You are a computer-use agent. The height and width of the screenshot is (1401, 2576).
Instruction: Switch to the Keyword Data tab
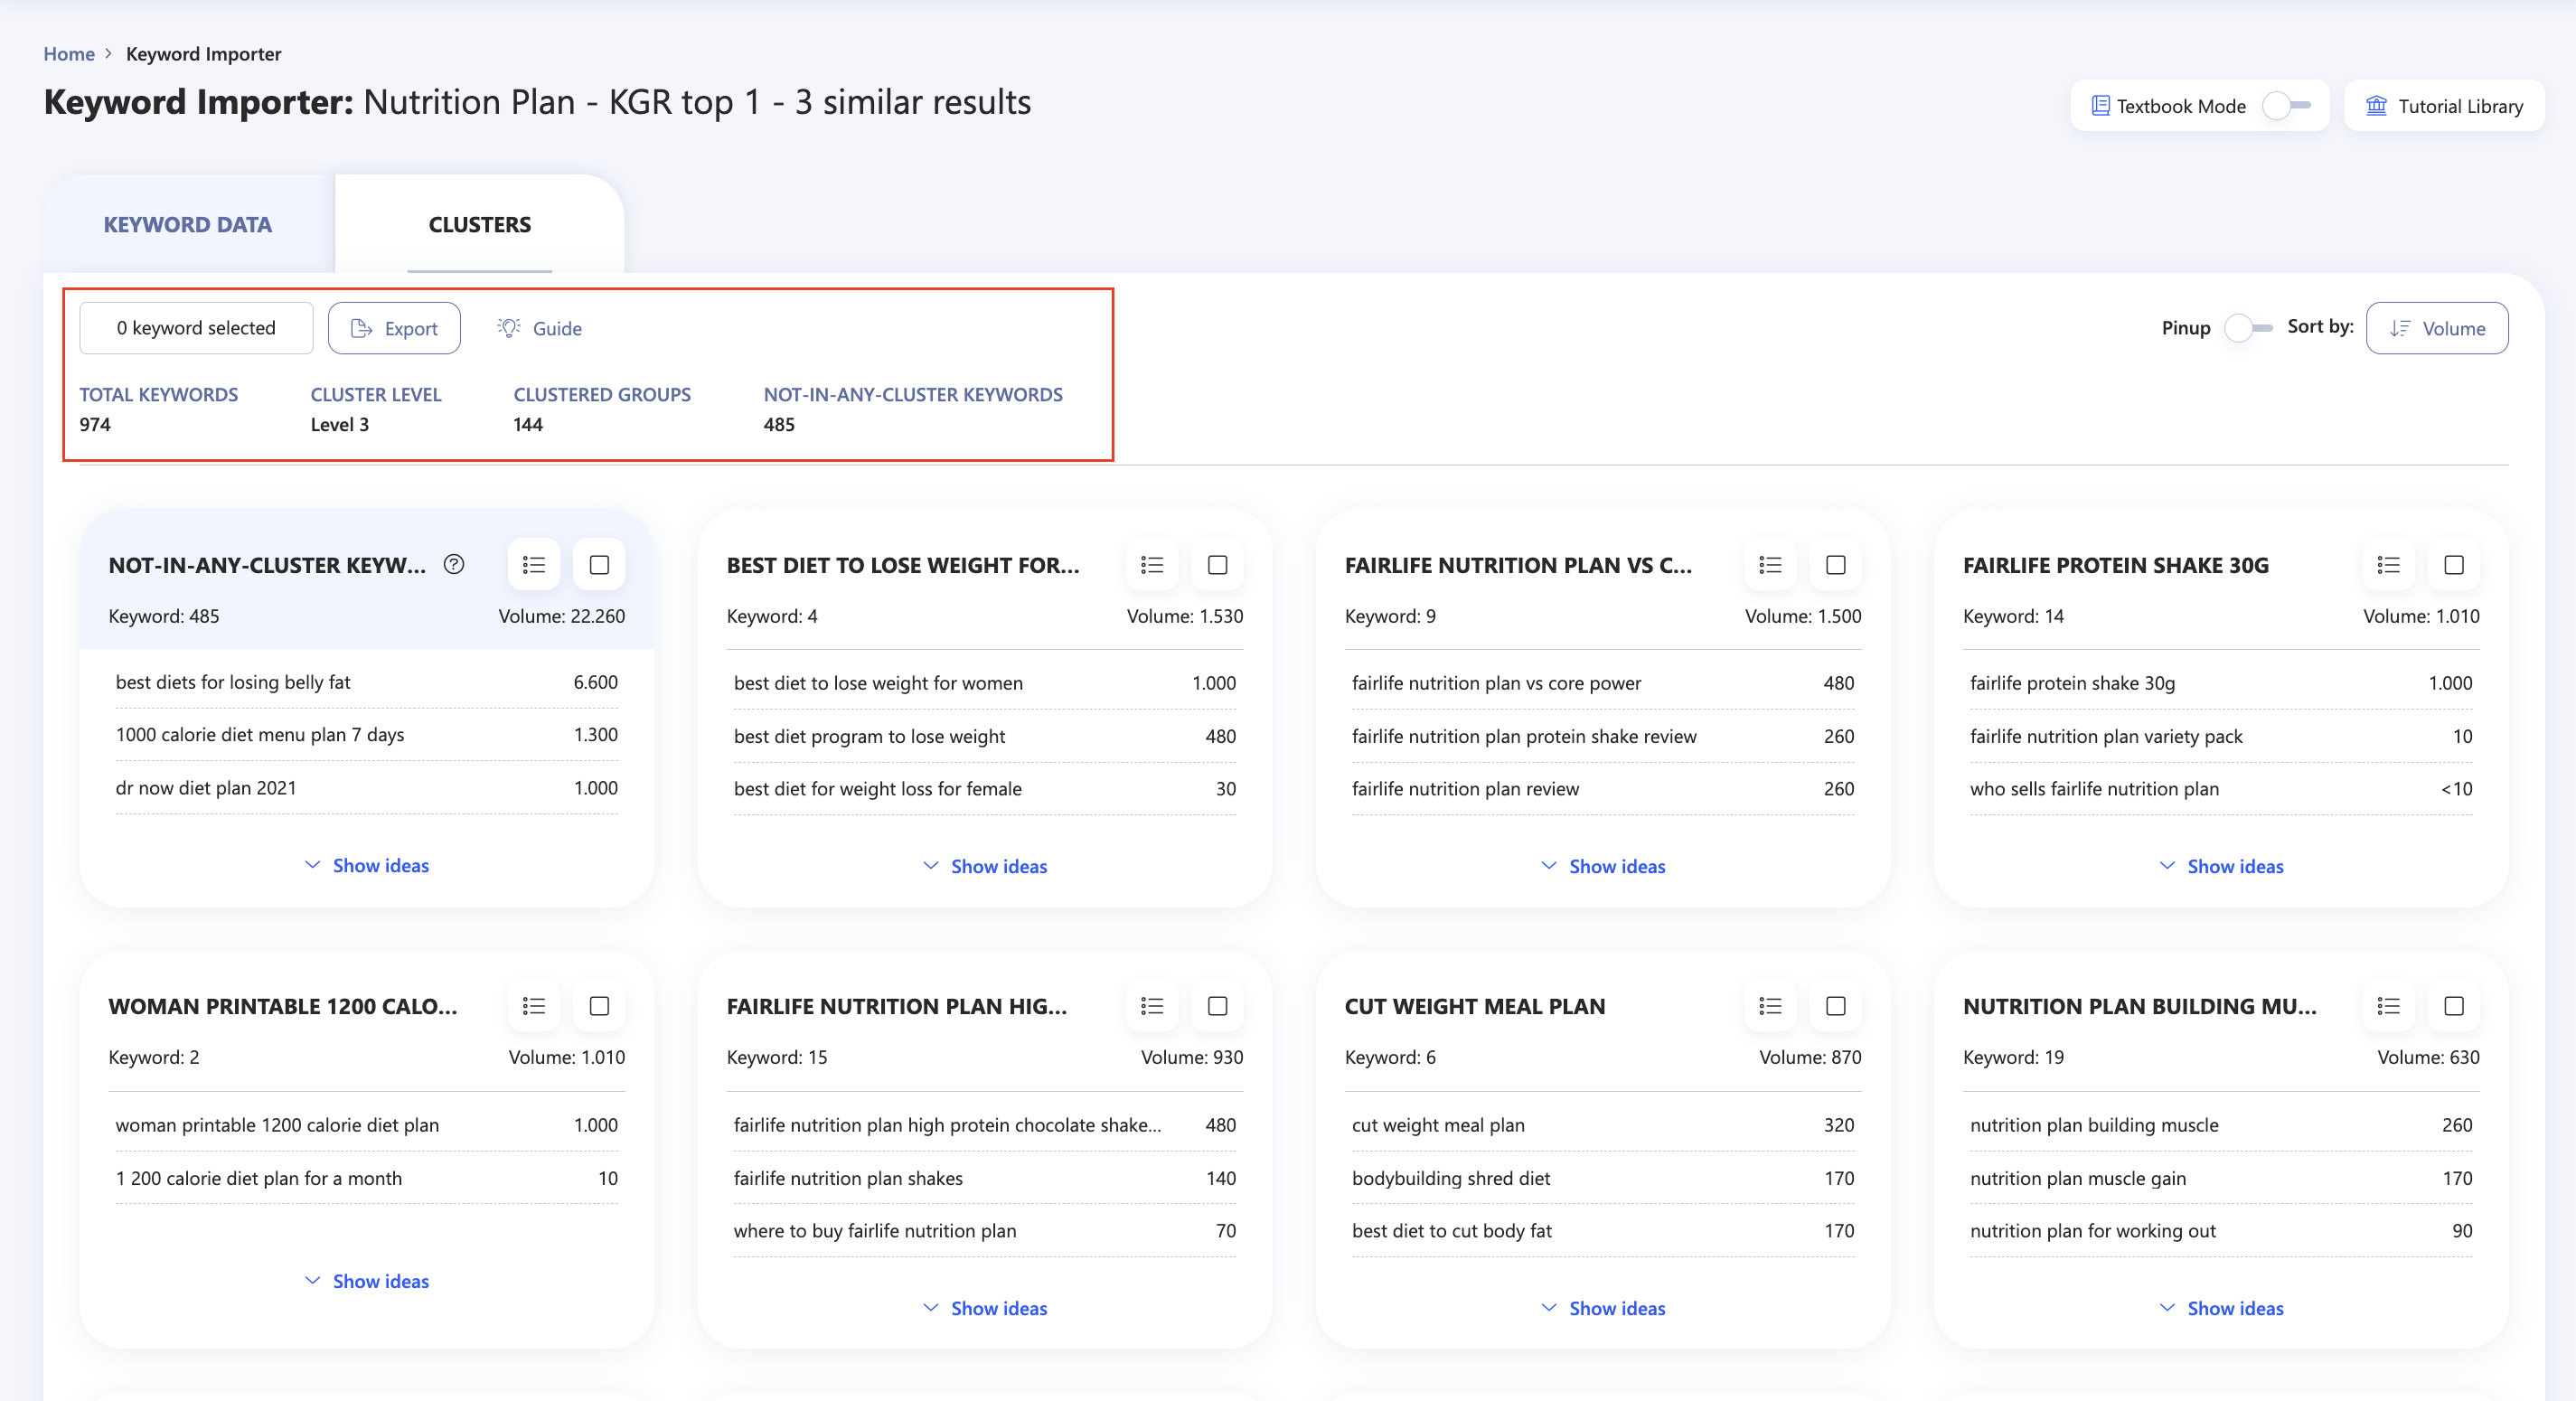(188, 225)
